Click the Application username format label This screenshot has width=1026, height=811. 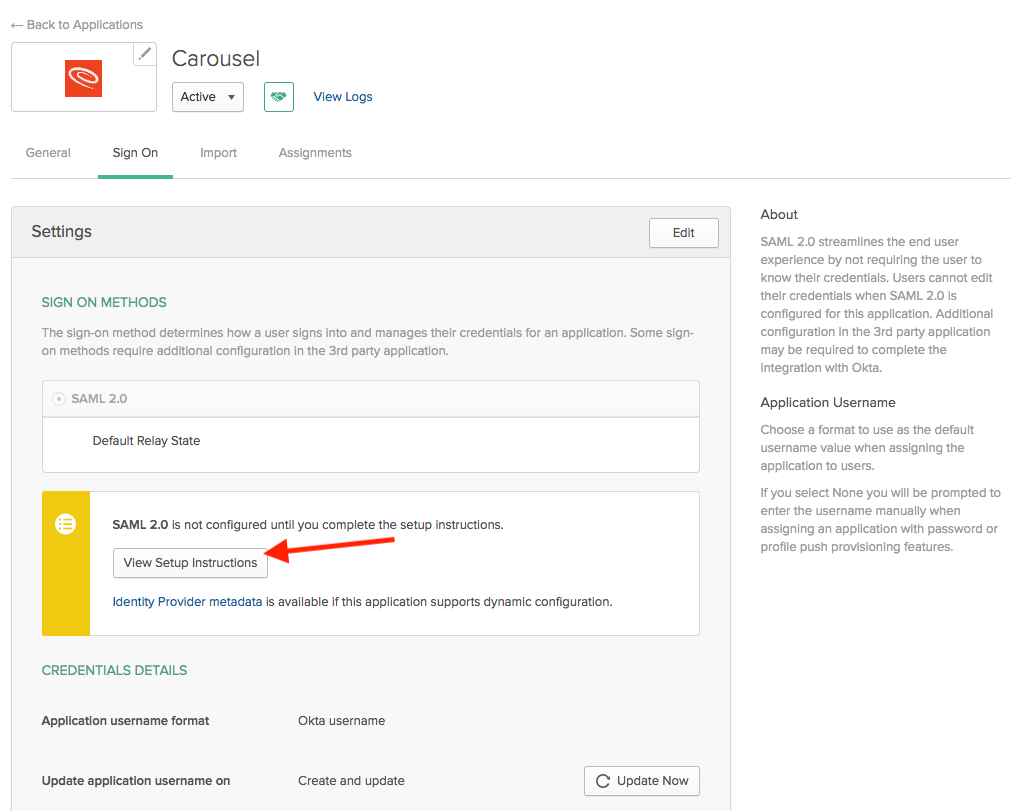[x=126, y=721]
